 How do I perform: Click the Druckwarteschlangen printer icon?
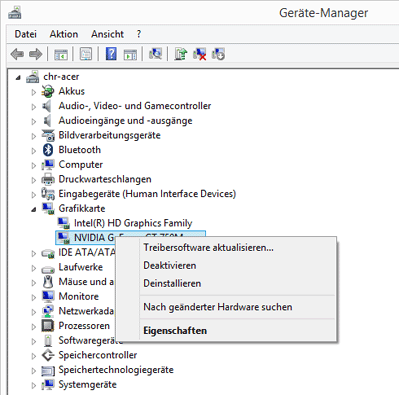point(48,179)
